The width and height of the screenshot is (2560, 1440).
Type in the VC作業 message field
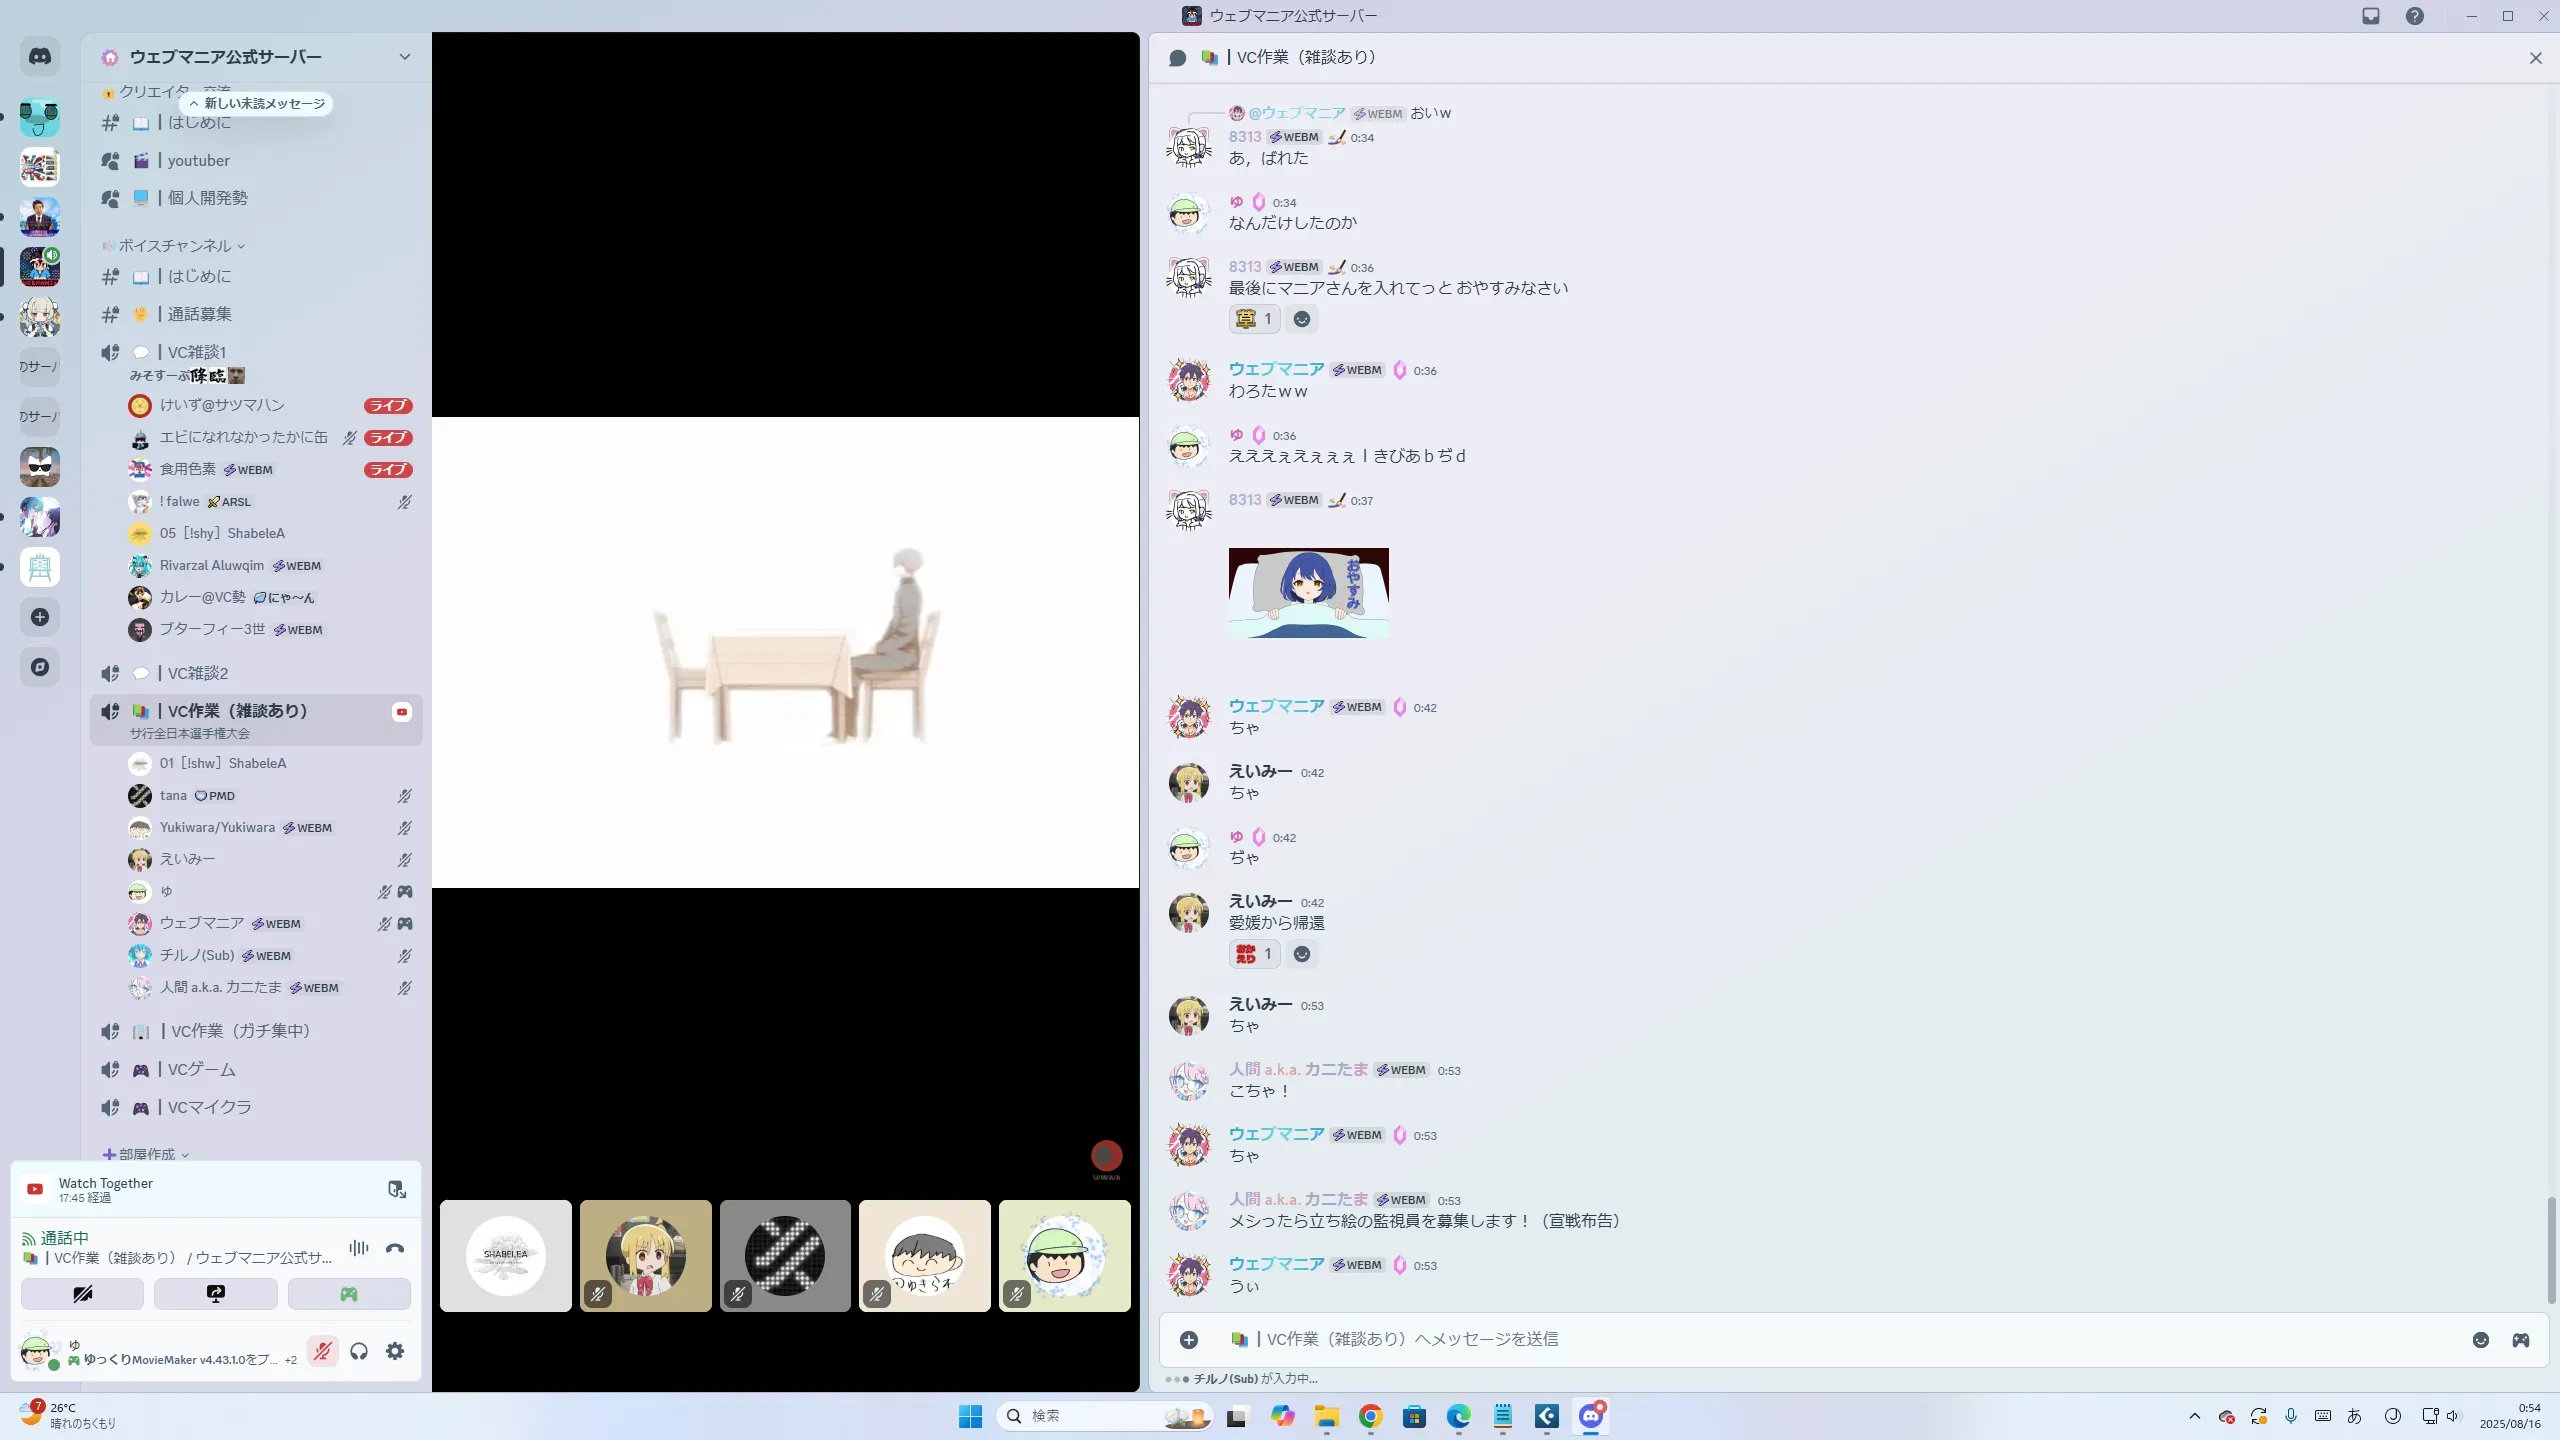point(1800,1340)
